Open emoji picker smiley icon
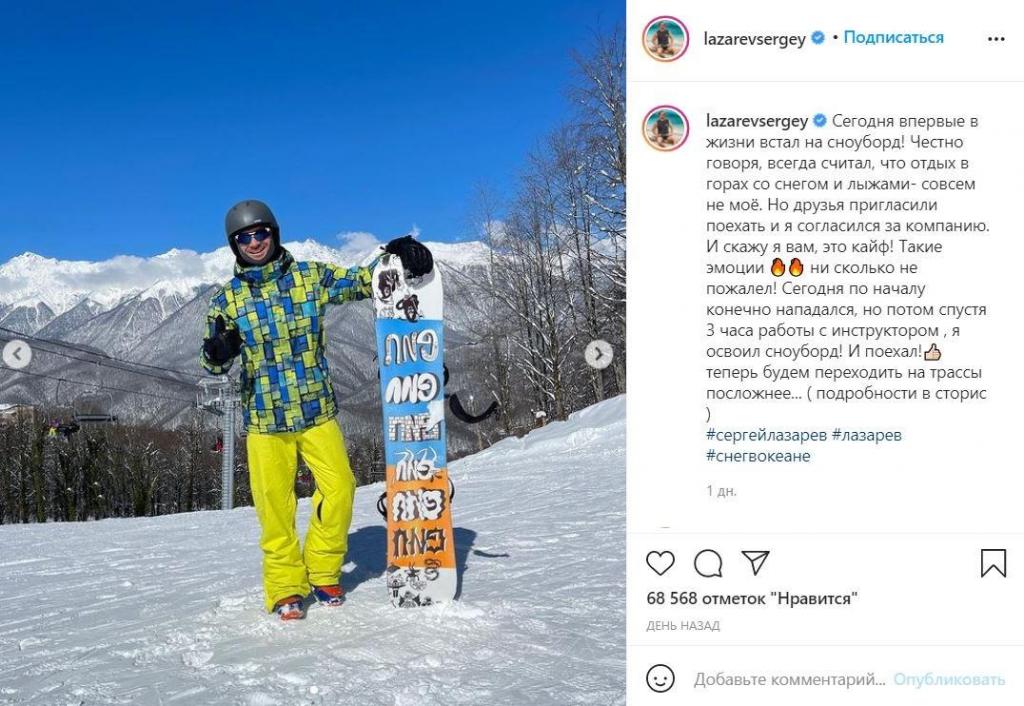This screenshot has width=1024, height=706. click(660, 679)
